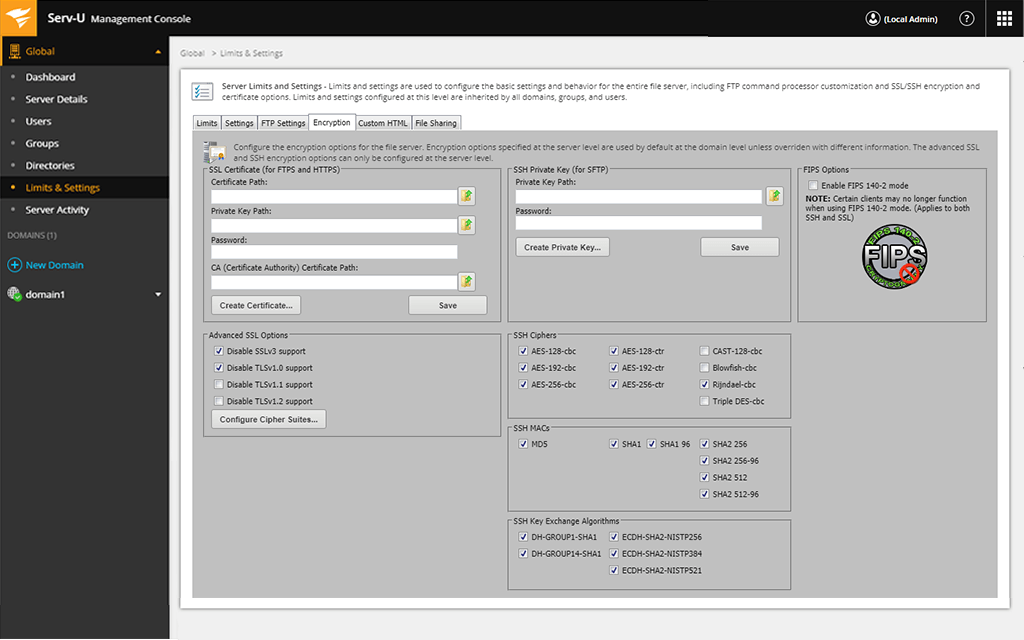Check Disable TLSv1.2 support

click(219, 400)
